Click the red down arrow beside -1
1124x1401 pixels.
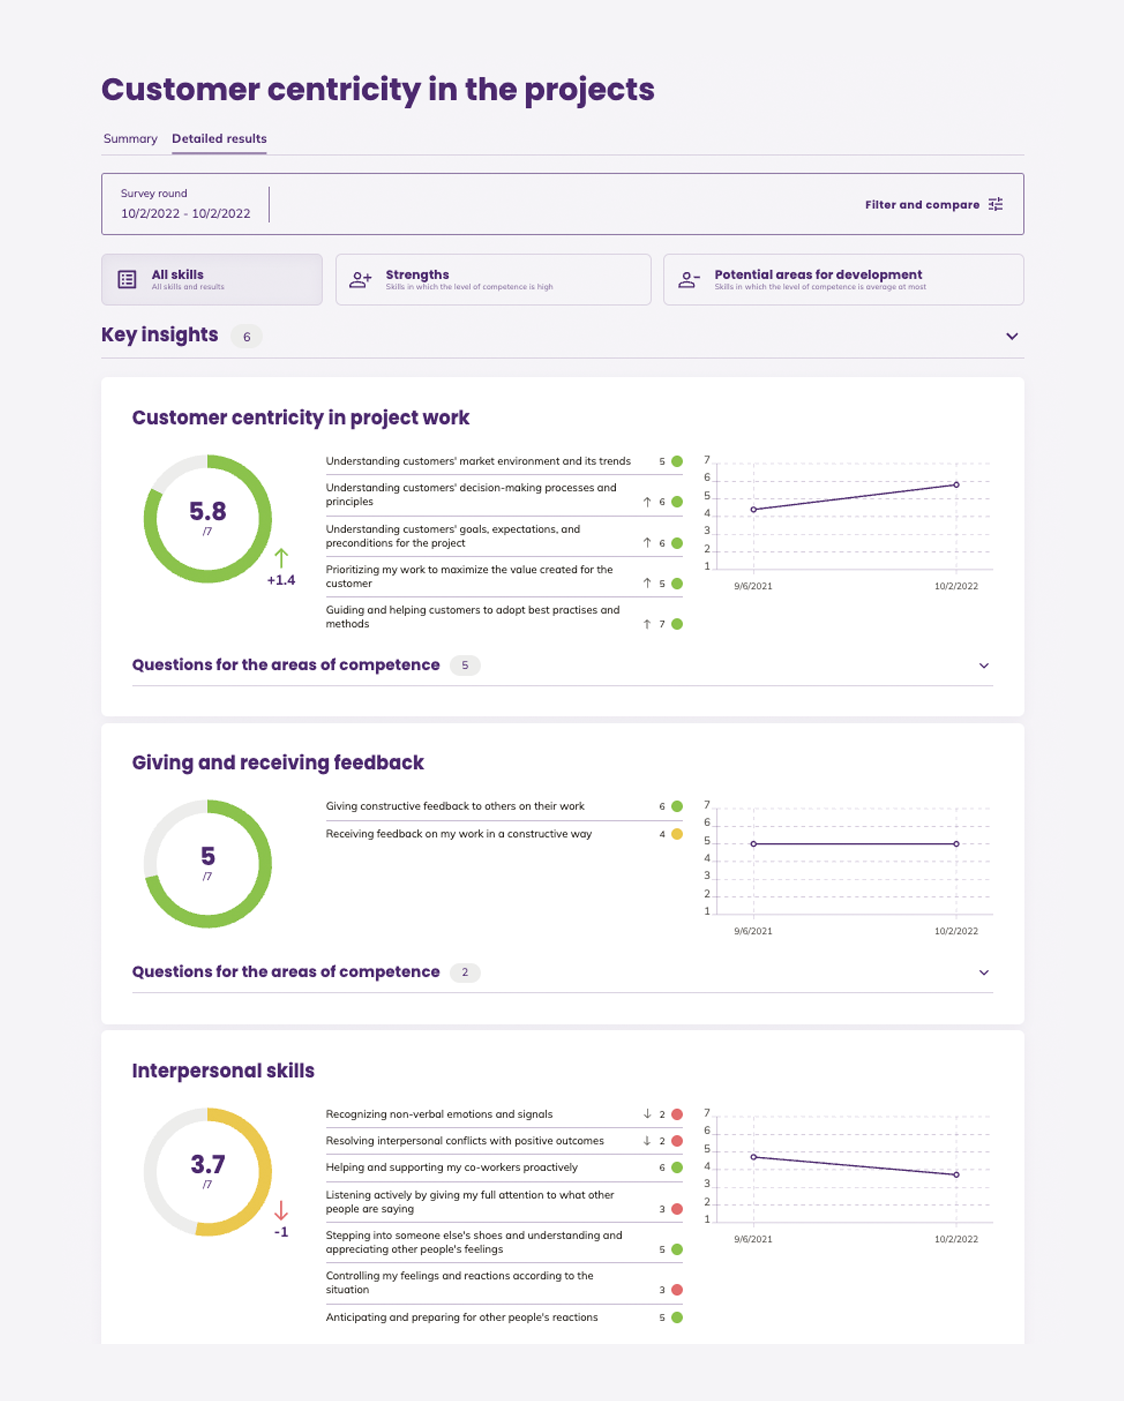tap(281, 1210)
